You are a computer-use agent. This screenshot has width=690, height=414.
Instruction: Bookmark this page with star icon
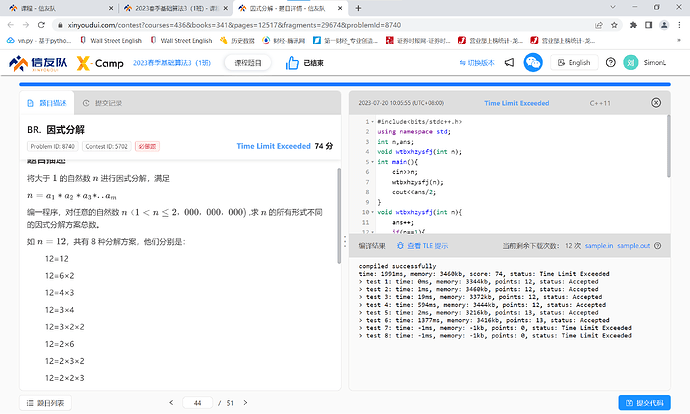click(x=614, y=25)
